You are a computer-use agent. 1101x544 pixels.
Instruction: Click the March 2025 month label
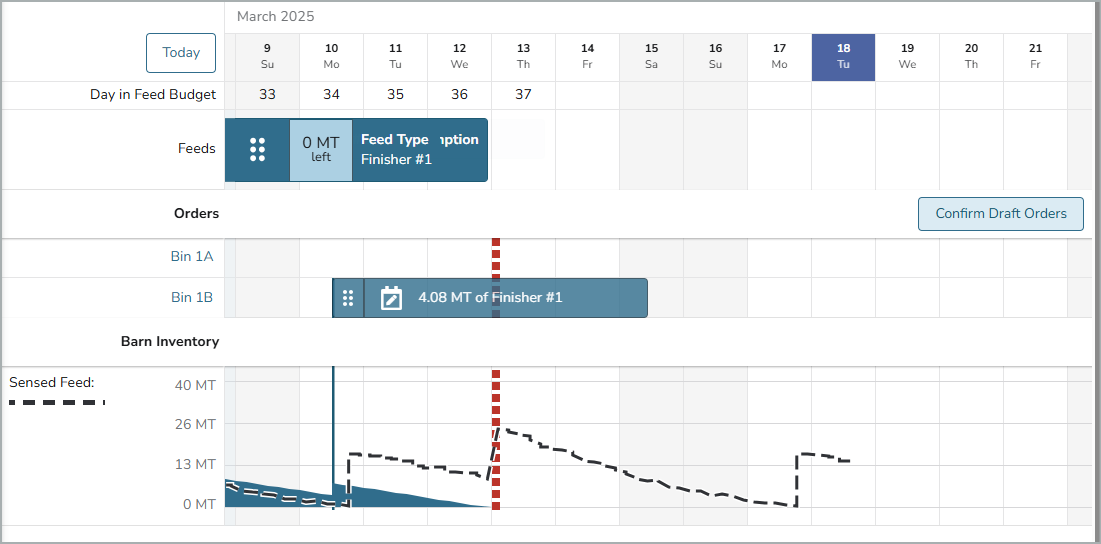[x=275, y=17]
